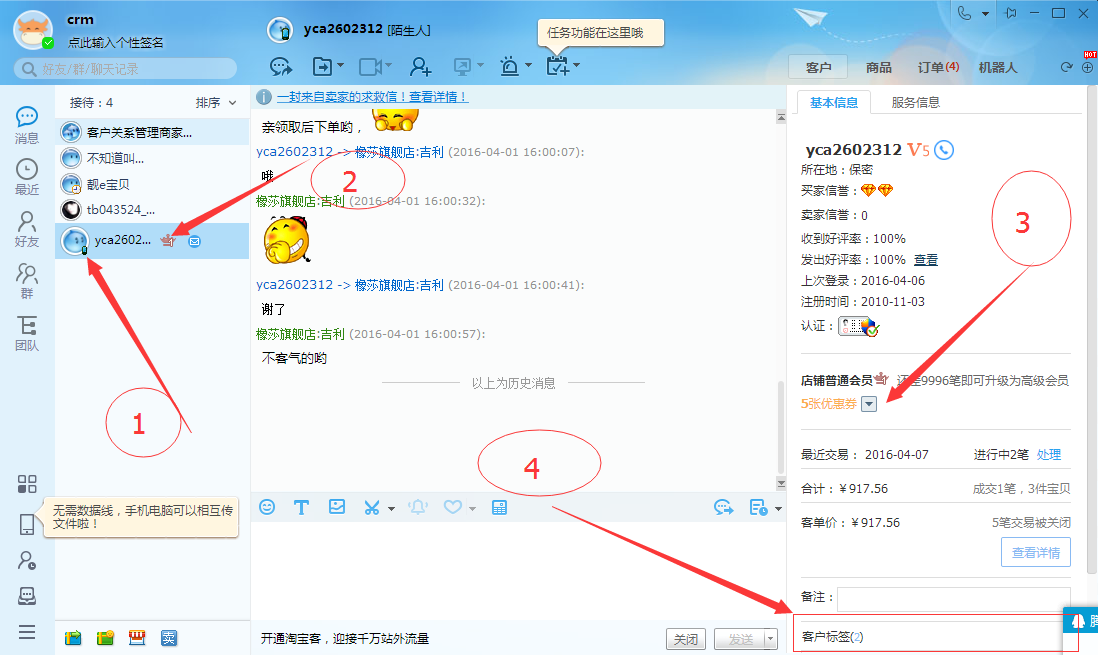Open the 好友 friends list icon
1098x655 pixels.
point(27,228)
